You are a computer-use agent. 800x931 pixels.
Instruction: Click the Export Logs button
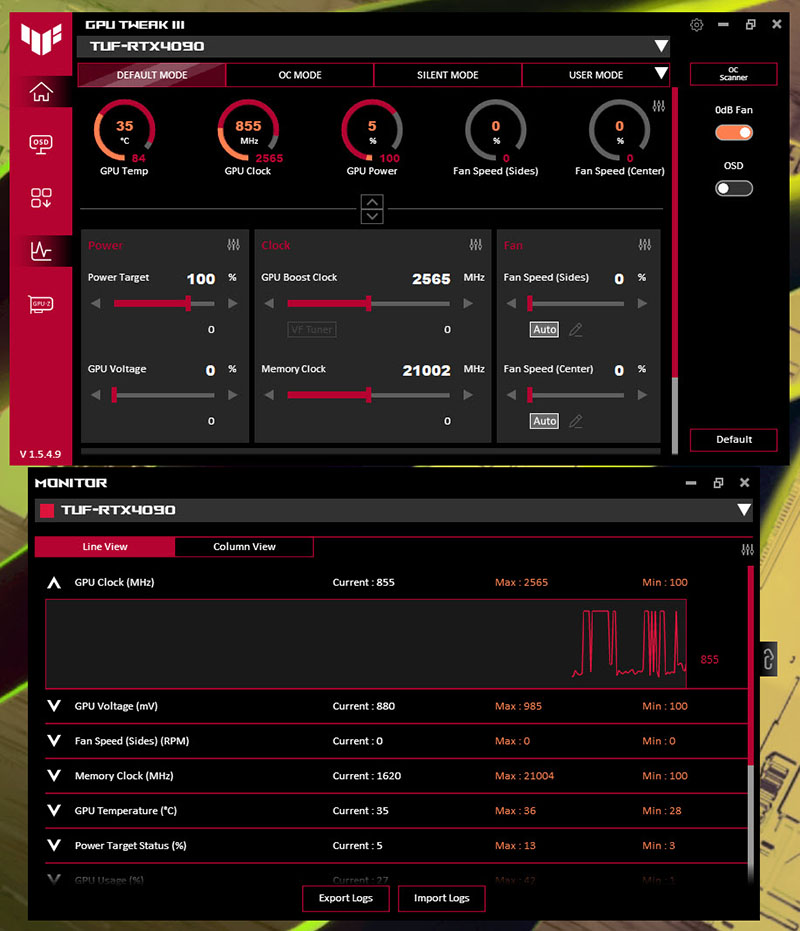pos(346,898)
